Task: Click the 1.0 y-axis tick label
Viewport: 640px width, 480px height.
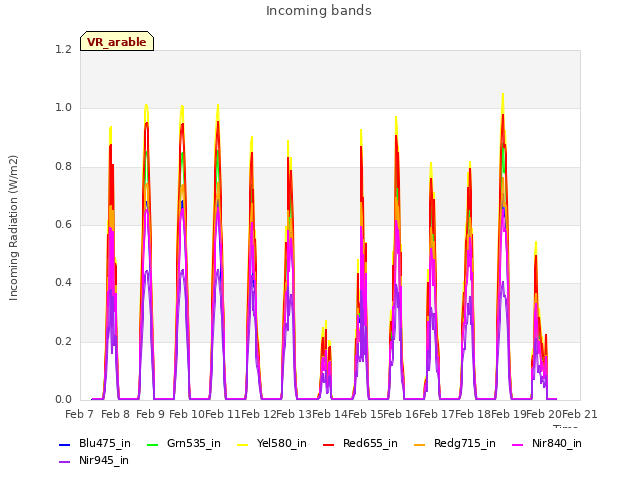Action: click(x=63, y=108)
